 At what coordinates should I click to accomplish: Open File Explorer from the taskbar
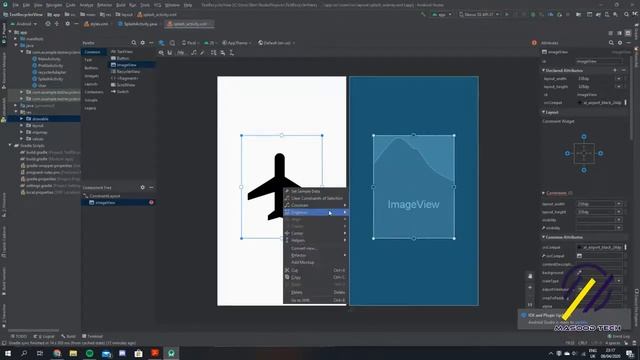(73, 353)
